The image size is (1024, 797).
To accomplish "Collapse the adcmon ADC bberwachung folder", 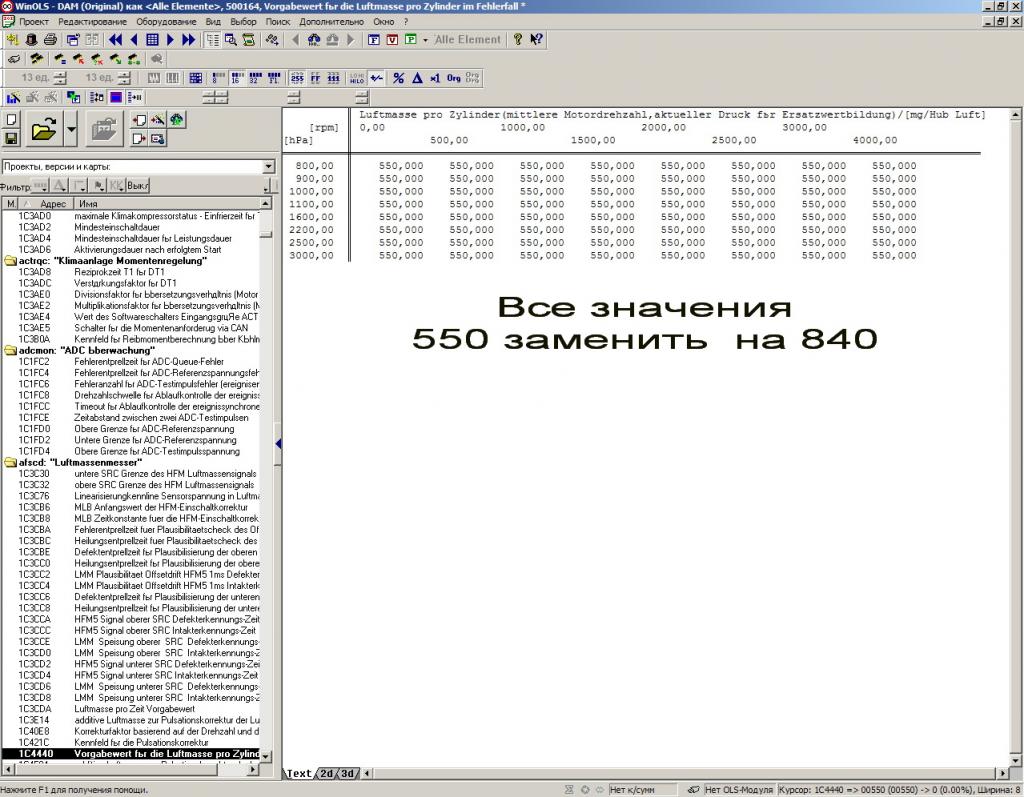I will pos(10,350).
